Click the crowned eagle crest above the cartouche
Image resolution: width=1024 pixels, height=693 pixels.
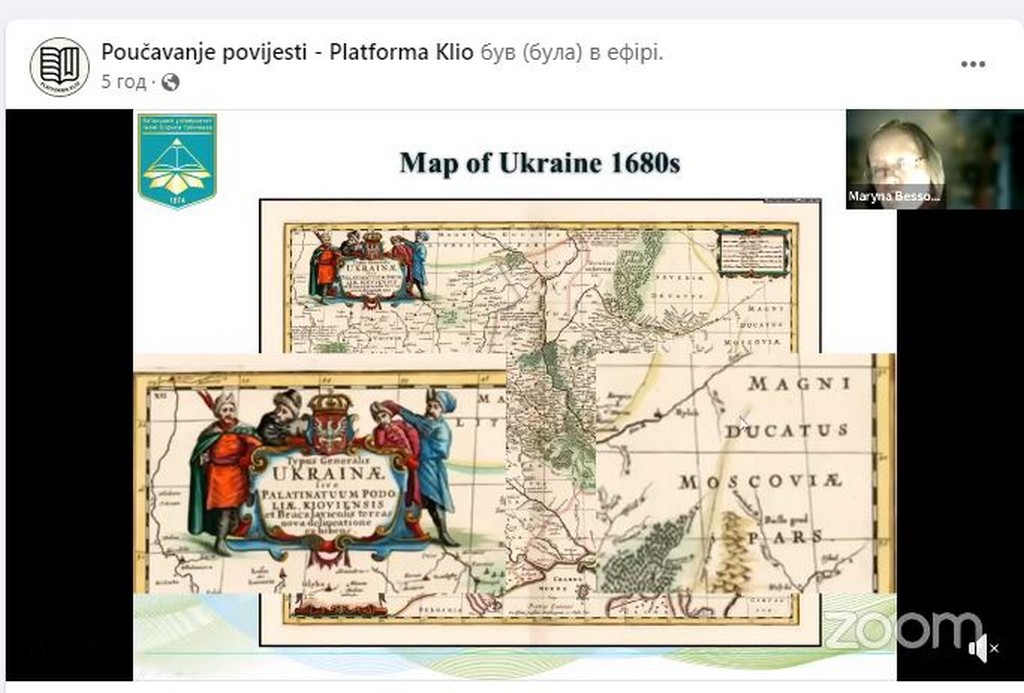click(x=328, y=418)
